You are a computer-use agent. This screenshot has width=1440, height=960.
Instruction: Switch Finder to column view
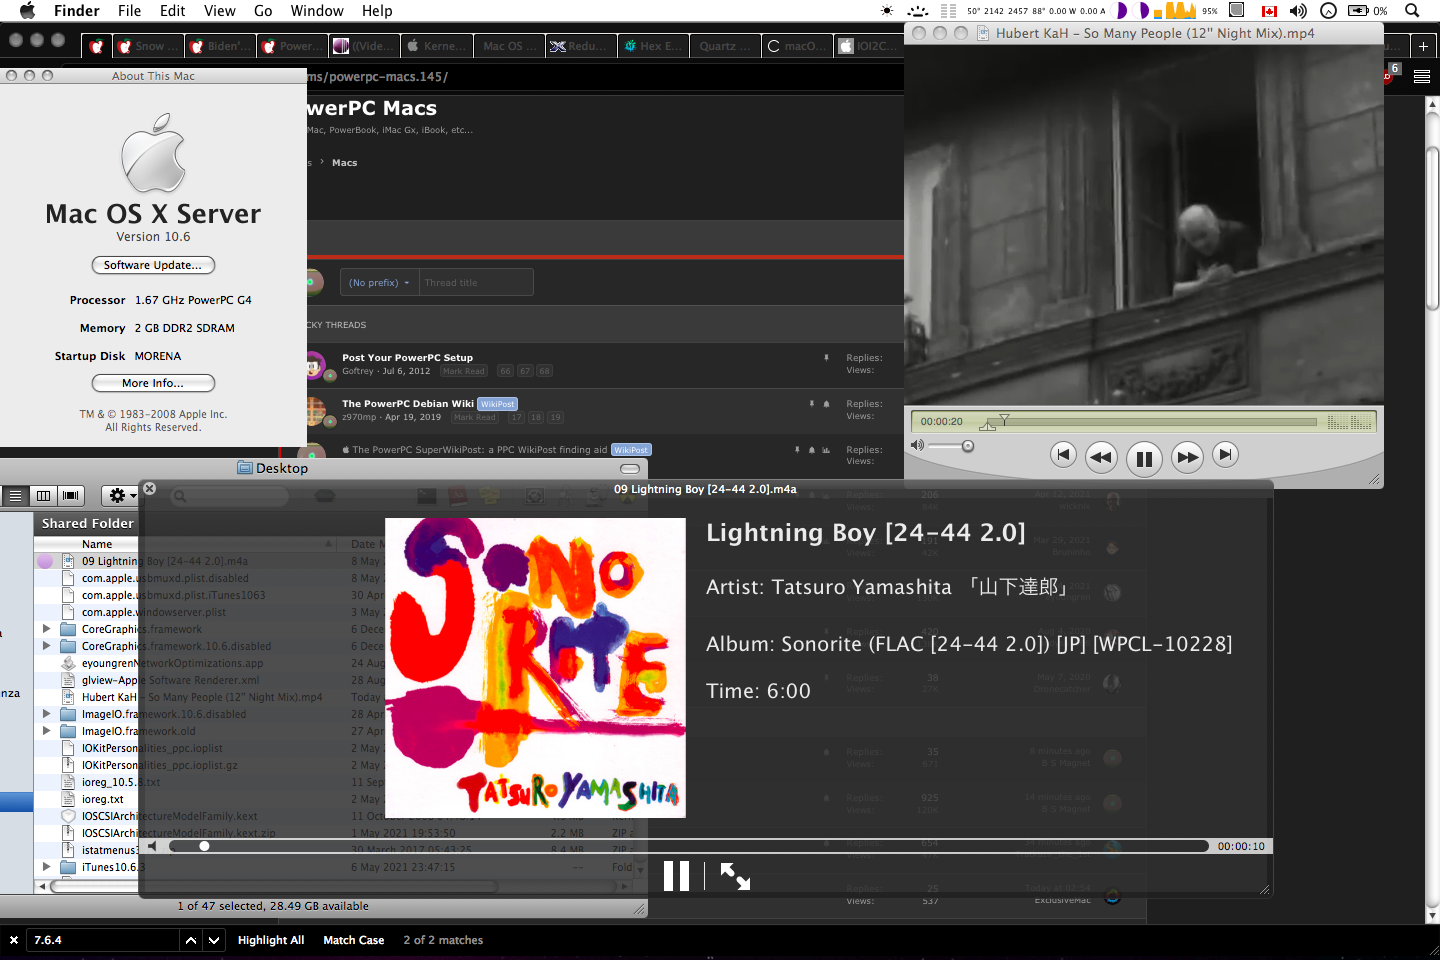click(43, 495)
